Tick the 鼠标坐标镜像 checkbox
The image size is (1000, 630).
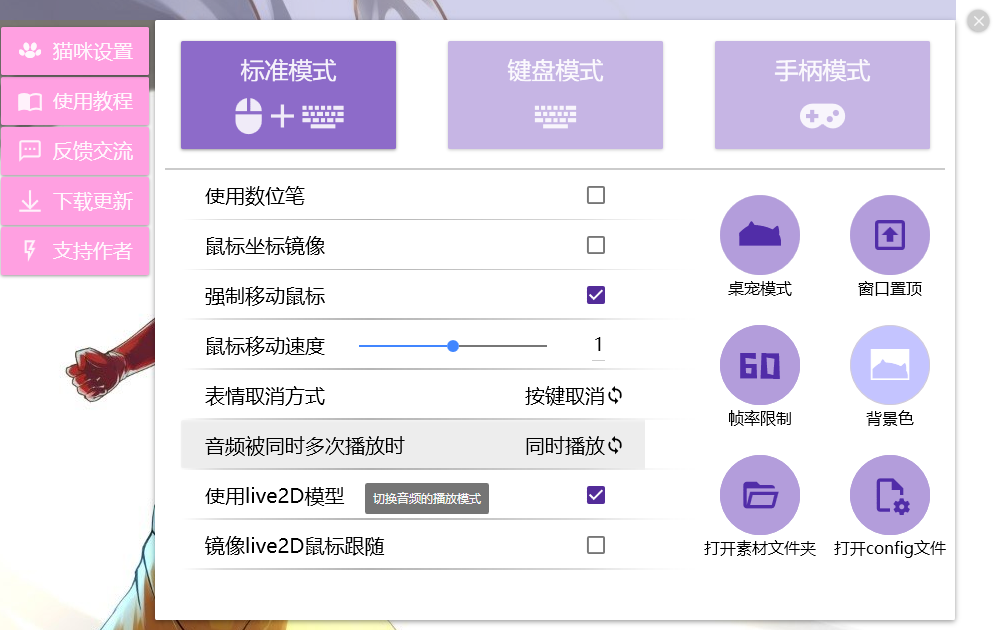[596, 245]
